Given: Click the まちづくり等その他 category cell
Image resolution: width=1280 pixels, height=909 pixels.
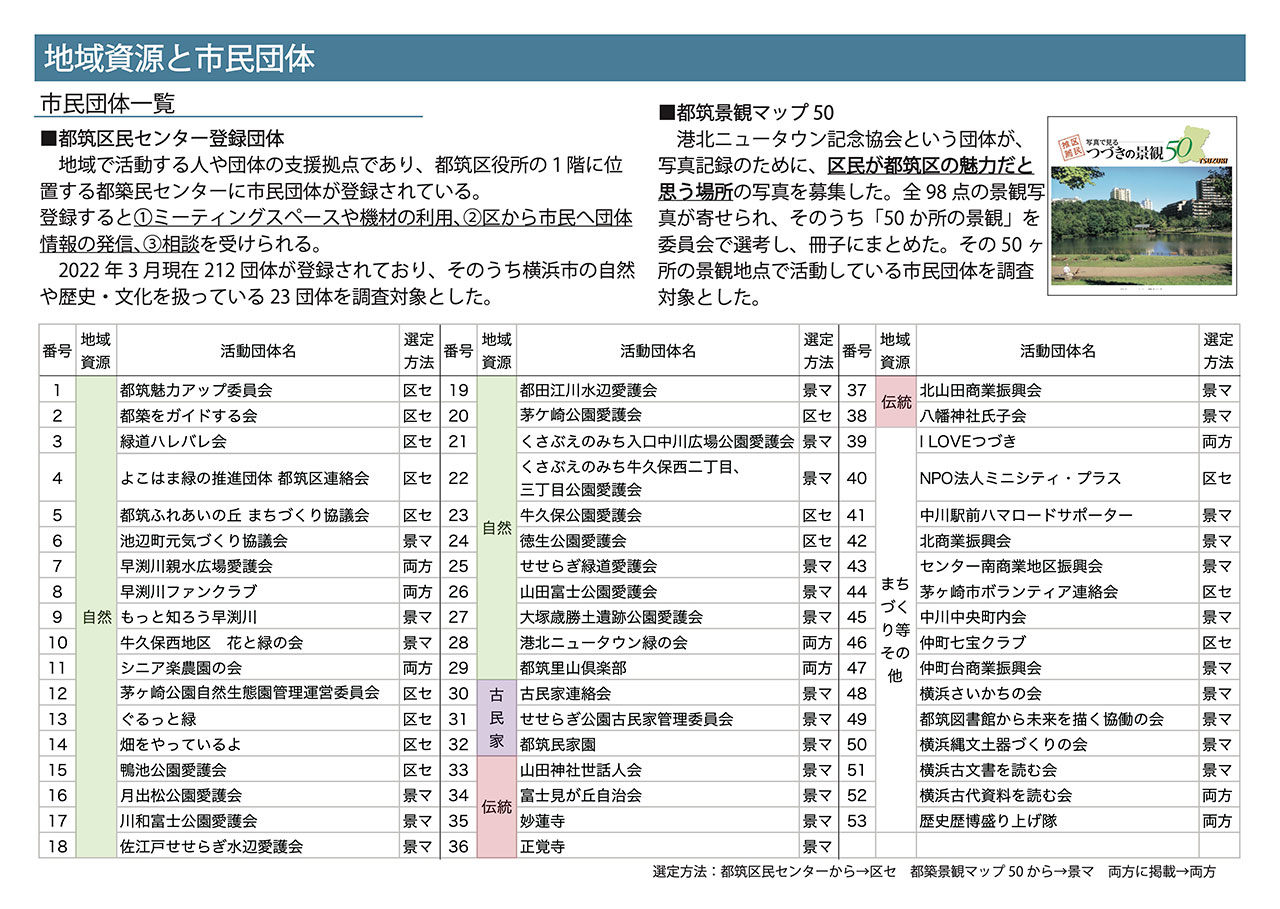Looking at the screenshot, I should coord(895,630).
